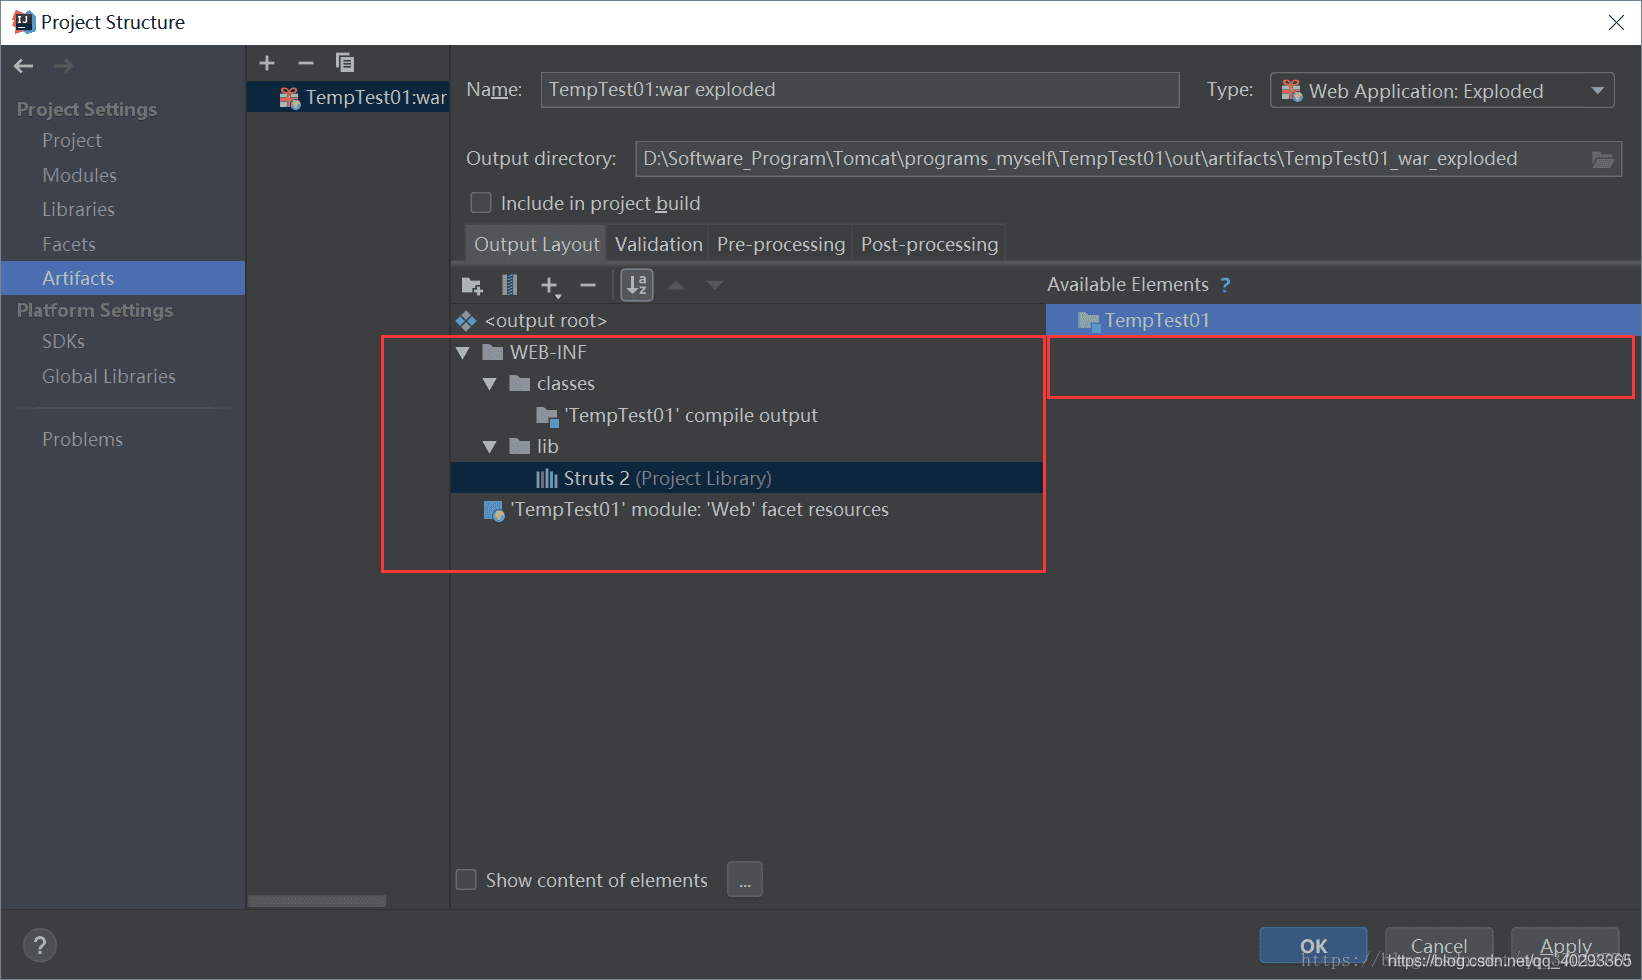Screen dimensions: 1642x980
Task: Open help via the question mark icon
Action: [x=40, y=944]
